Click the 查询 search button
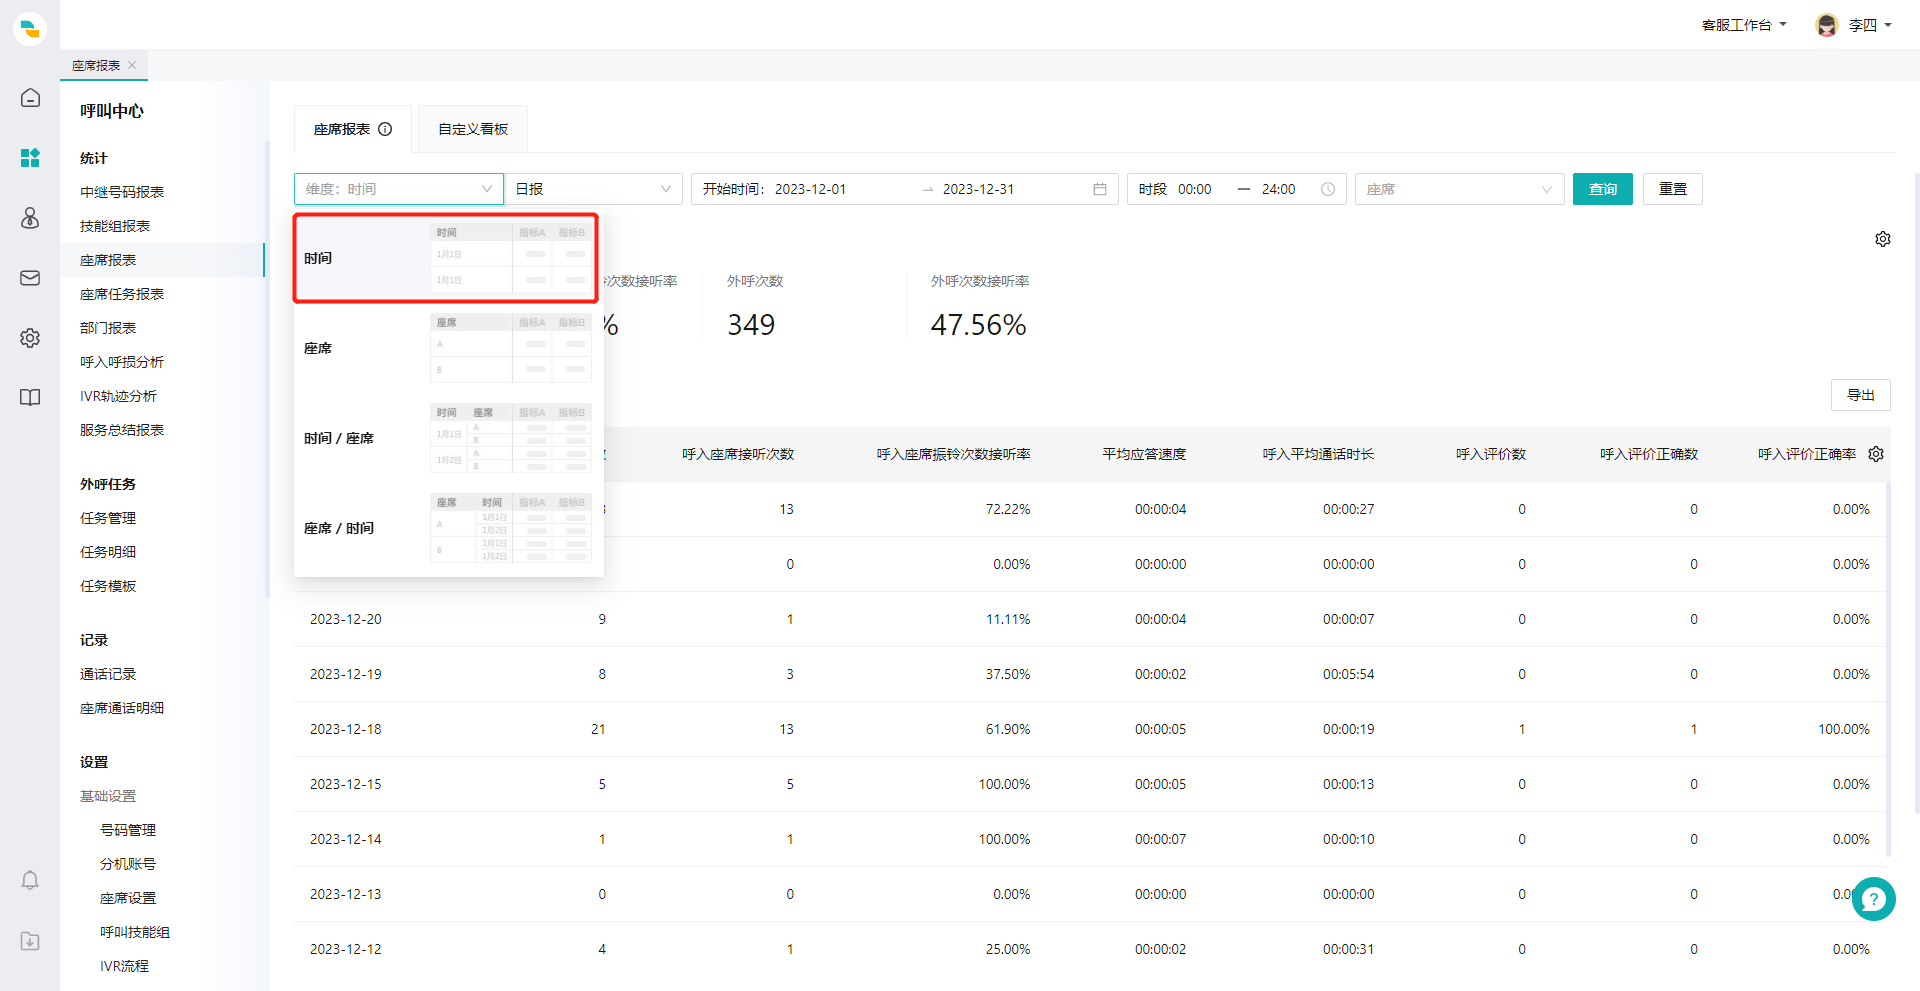1920x991 pixels. (x=1603, y=189)
